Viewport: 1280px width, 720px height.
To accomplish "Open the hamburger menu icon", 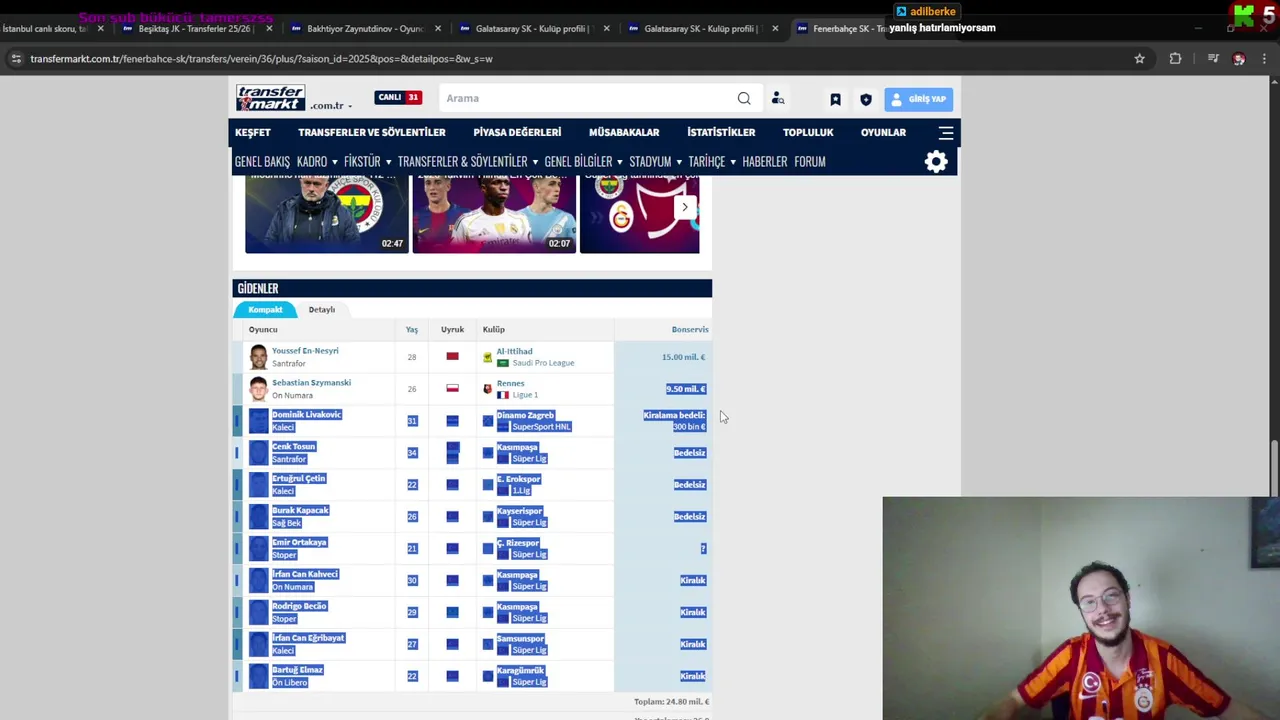I will click(946, 132).
